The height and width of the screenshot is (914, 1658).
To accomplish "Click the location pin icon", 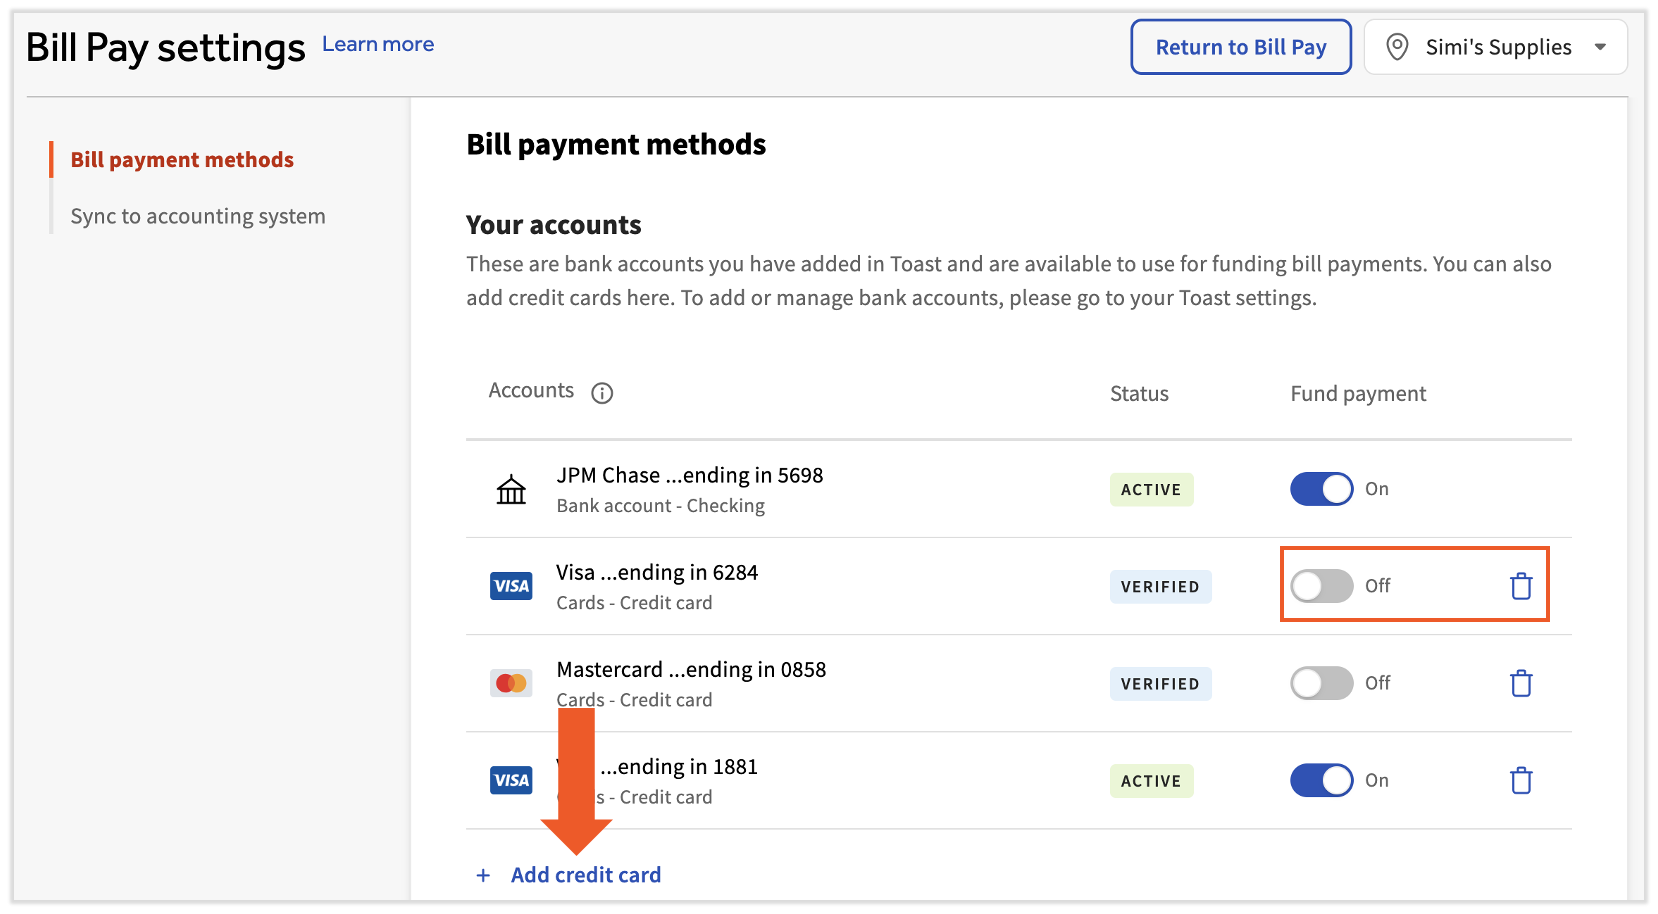I will (1397, 47).
